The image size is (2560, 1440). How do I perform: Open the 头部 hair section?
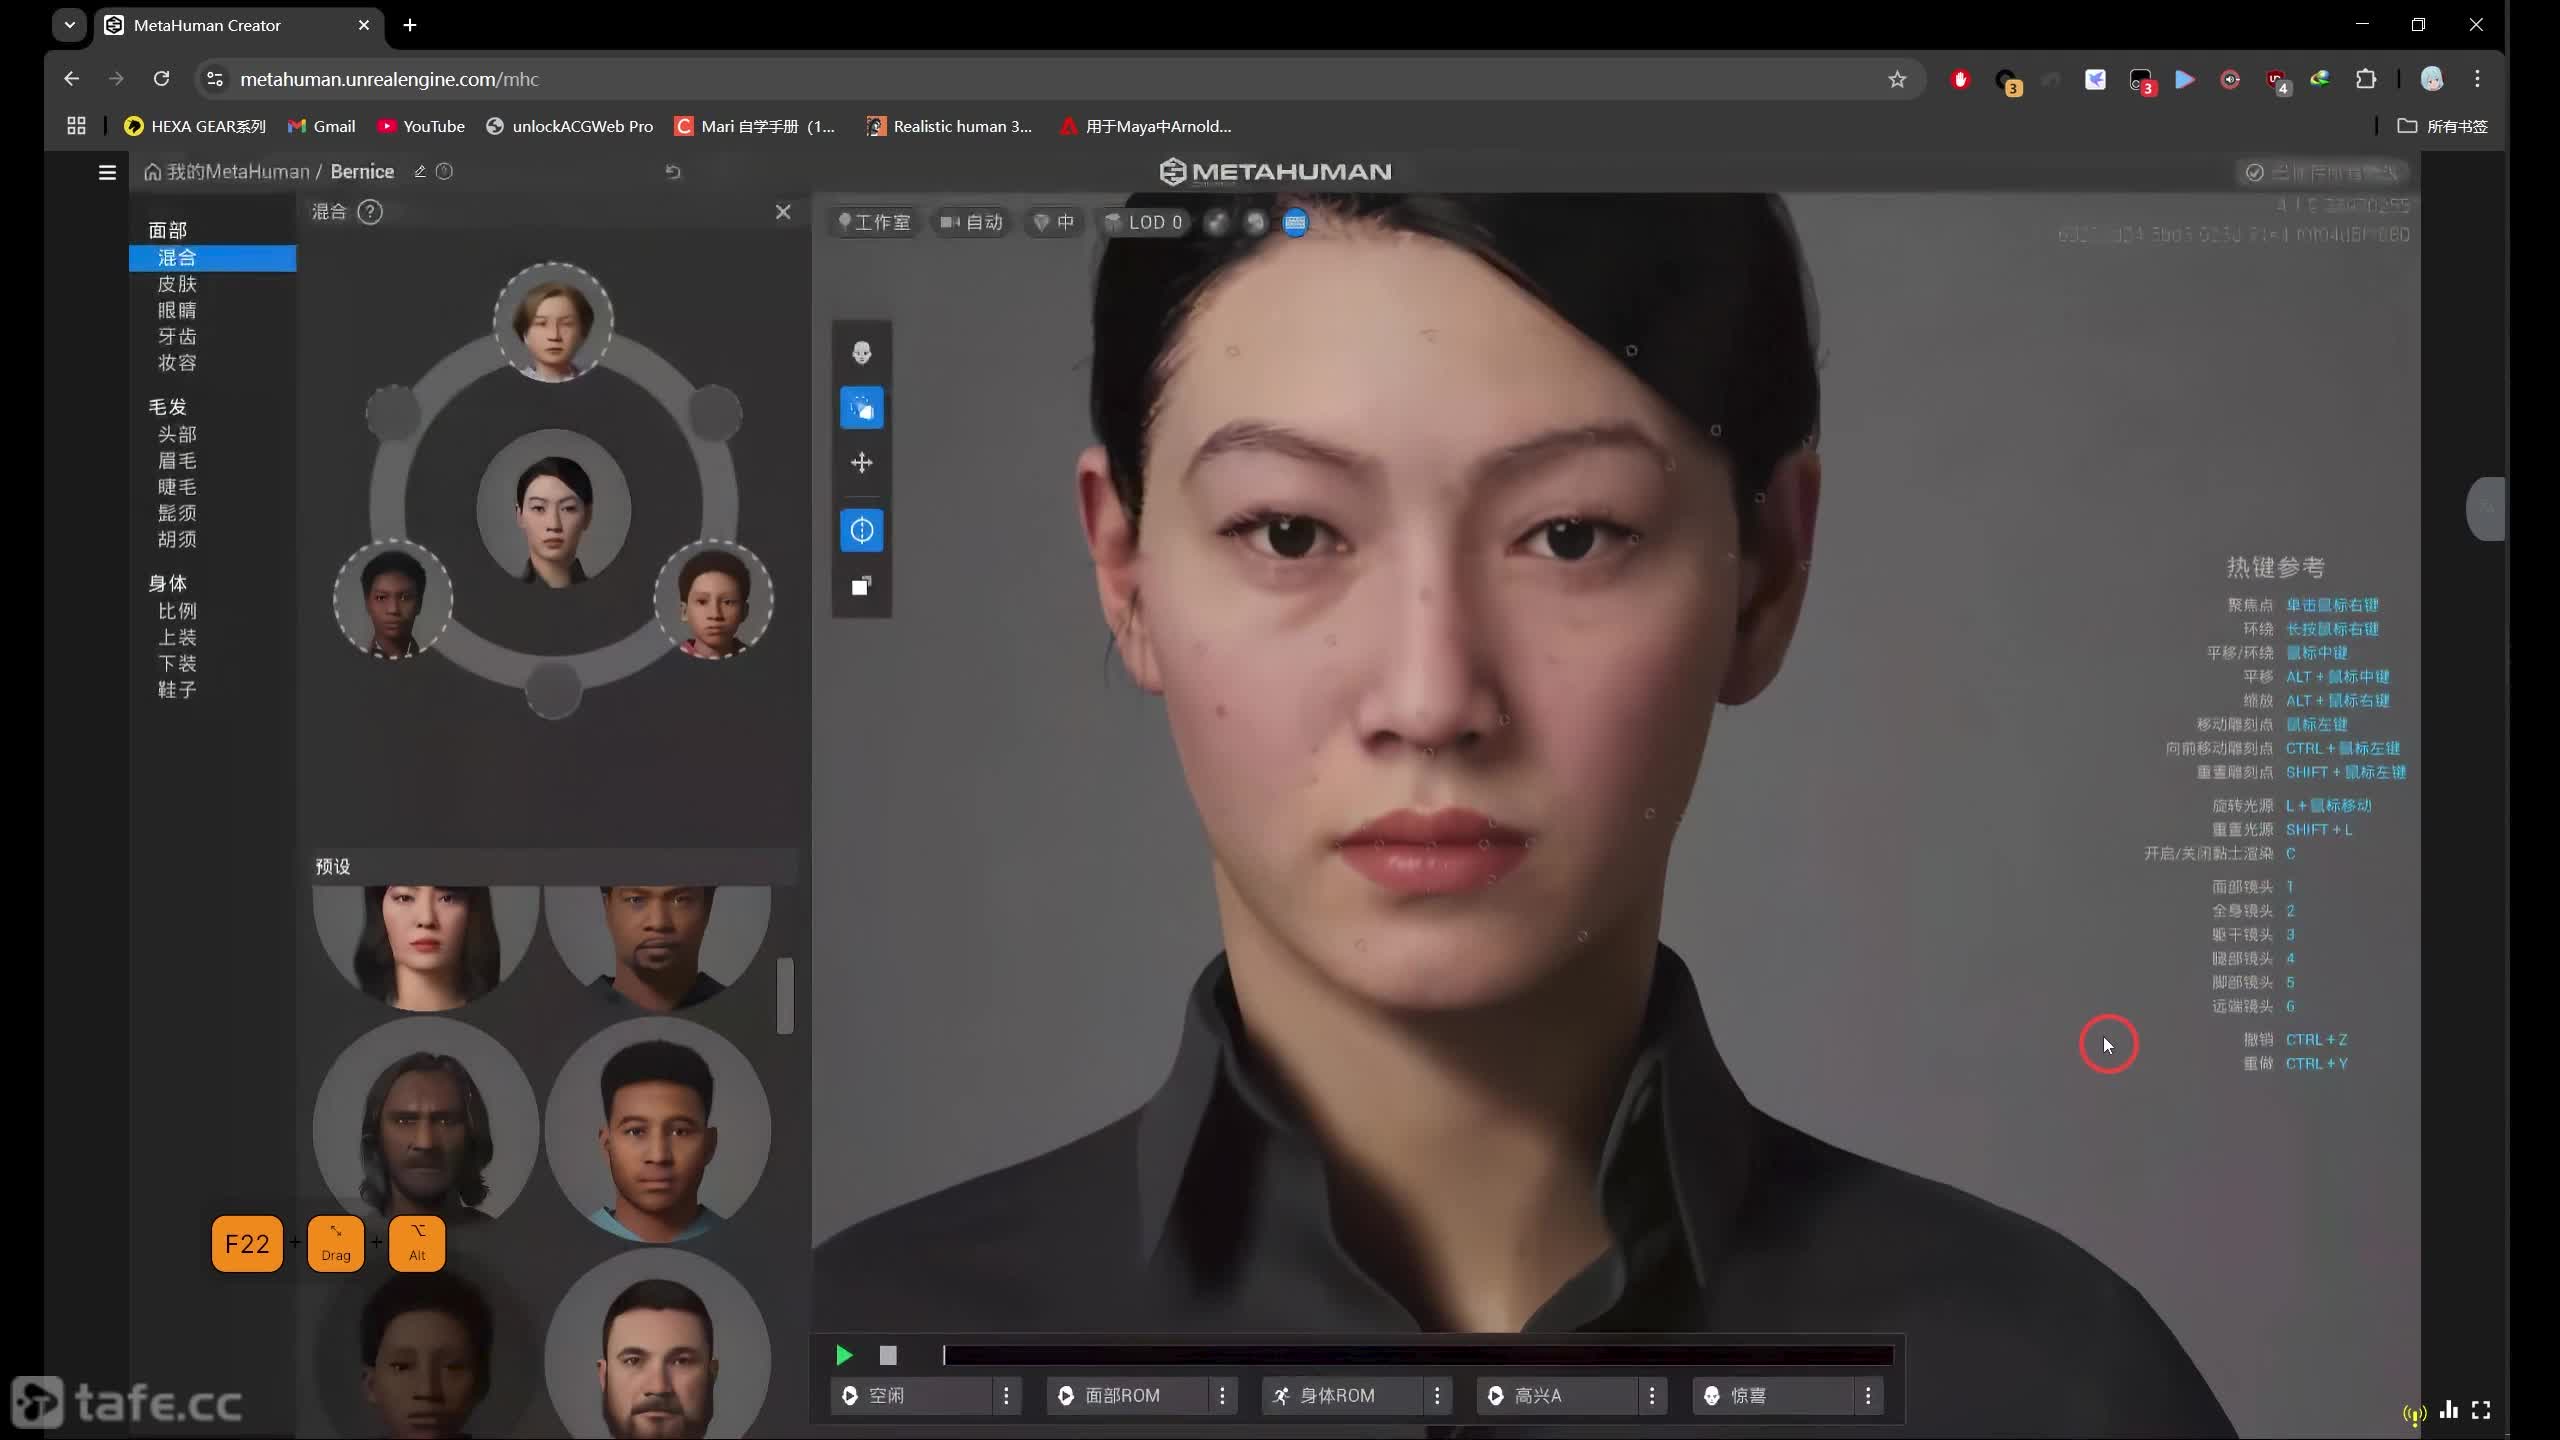[177, 435]
